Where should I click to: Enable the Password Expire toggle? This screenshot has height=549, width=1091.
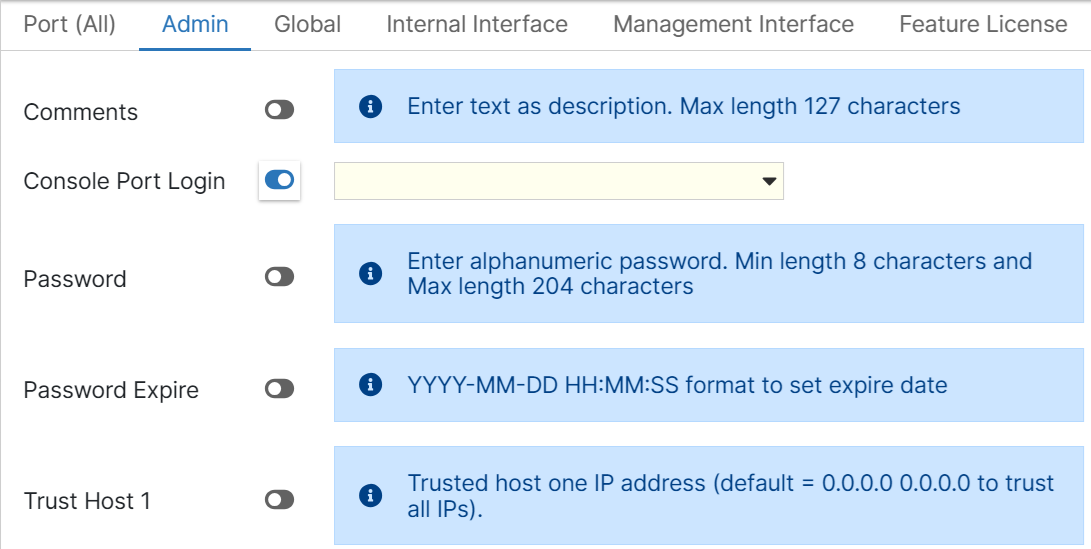(x=280, y=389)
